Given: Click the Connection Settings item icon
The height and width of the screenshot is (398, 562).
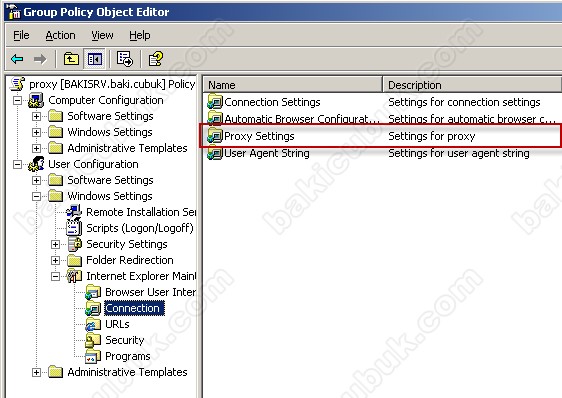Looking at the screenshot, I should (215, 102).
